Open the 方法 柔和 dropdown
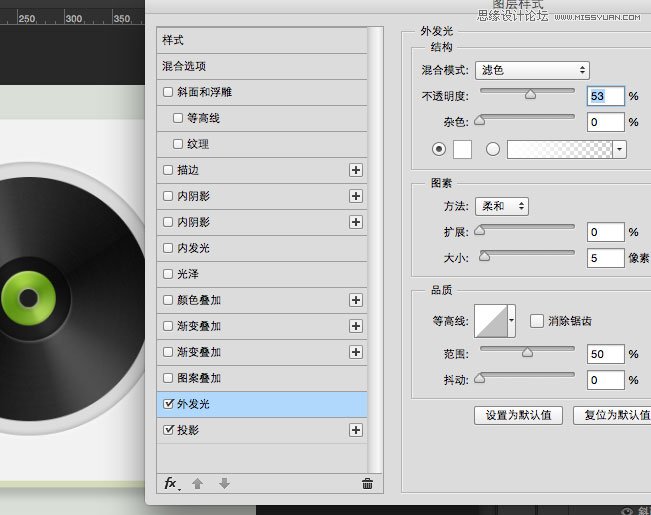 point(502,206)
